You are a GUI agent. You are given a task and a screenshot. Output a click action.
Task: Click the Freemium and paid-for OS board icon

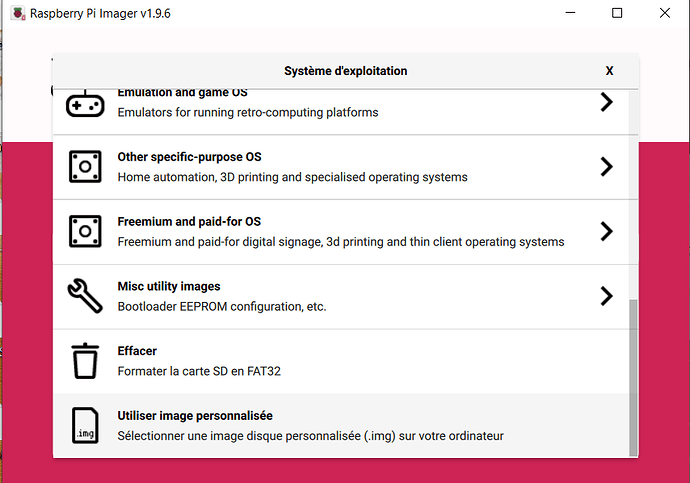85,231
